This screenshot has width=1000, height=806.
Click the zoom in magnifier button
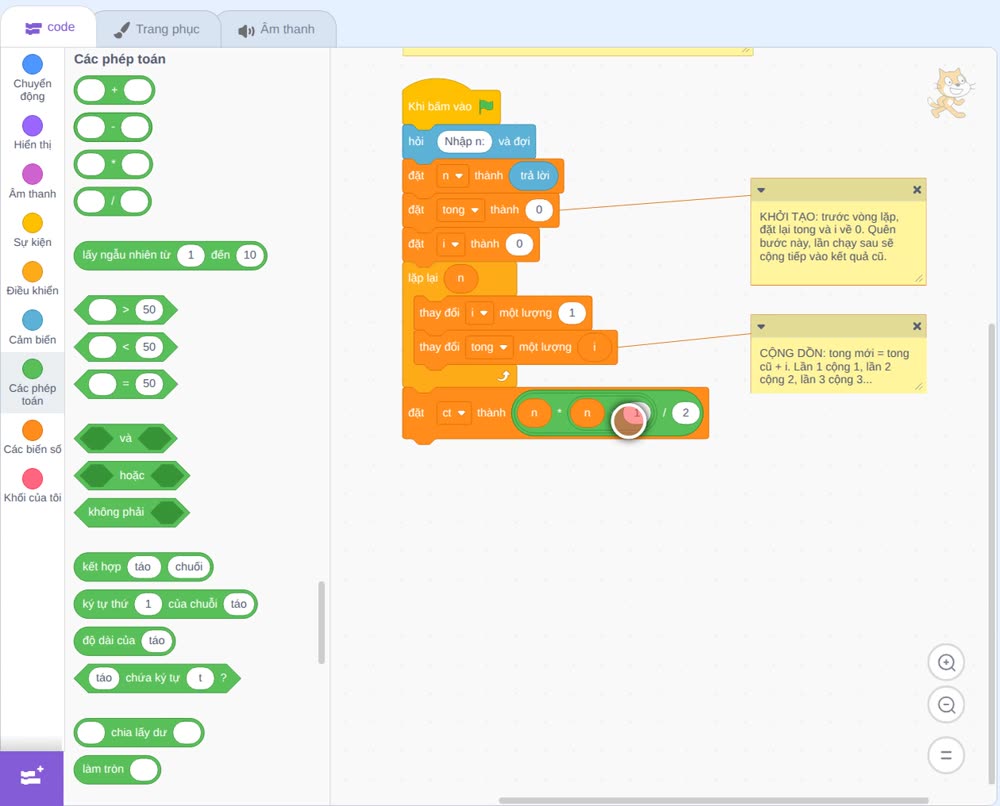coord(946,663)
